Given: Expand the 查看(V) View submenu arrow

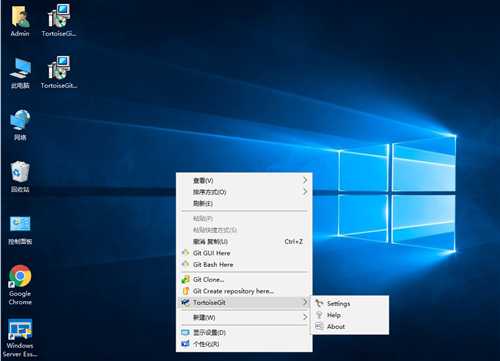Looking at the screenshot, I should tap(305, 180).
